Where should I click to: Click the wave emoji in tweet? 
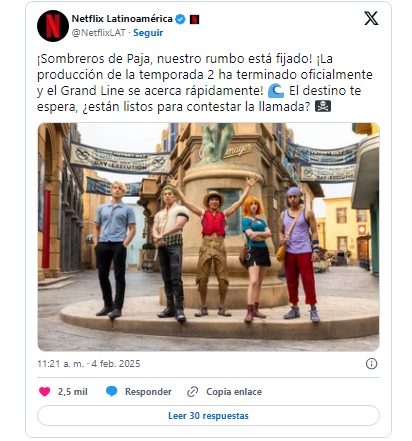click(x=276, y=91)
